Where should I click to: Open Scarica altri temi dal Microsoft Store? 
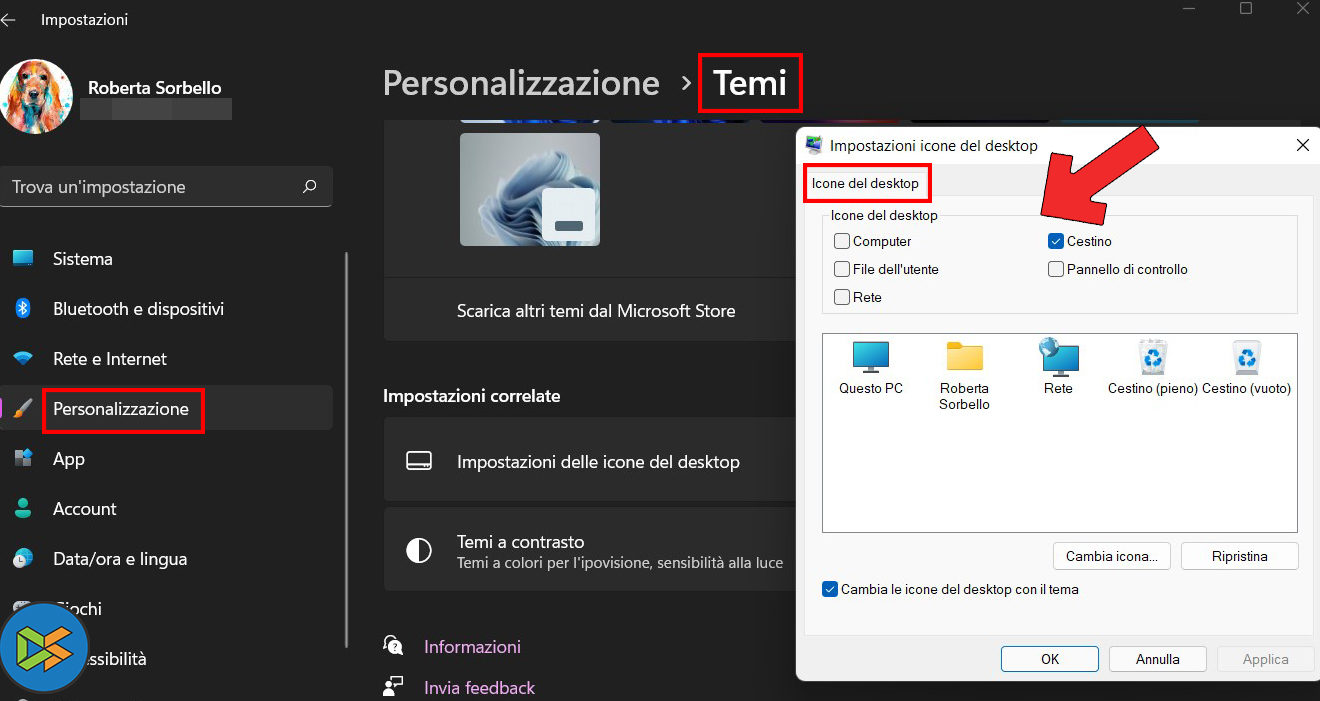point(596,311)
